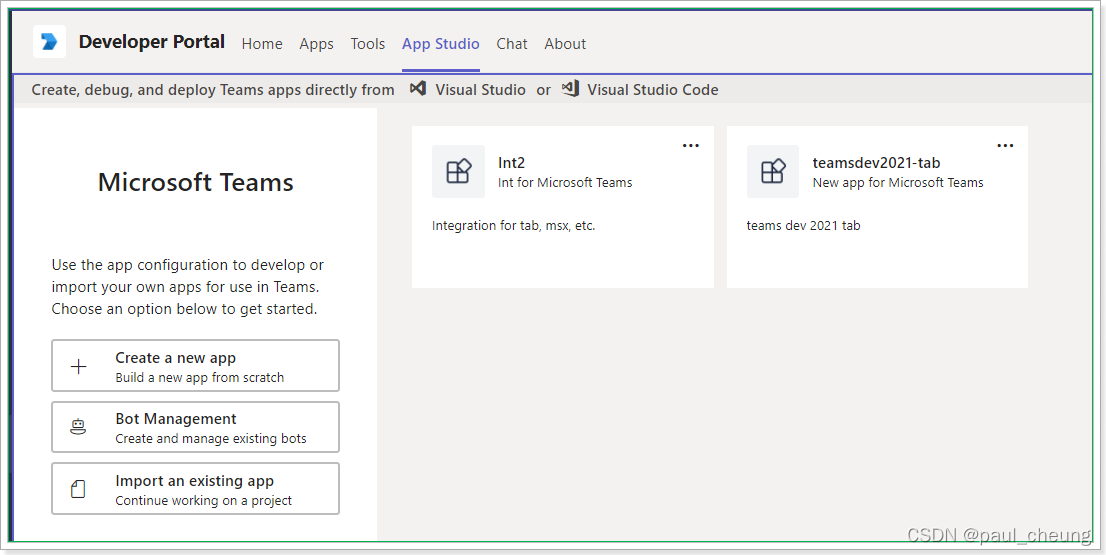The width and height of the screenshot is (1106, 555).
Task: Follow the Visual Studio Code link
Action: coord(652,90)
